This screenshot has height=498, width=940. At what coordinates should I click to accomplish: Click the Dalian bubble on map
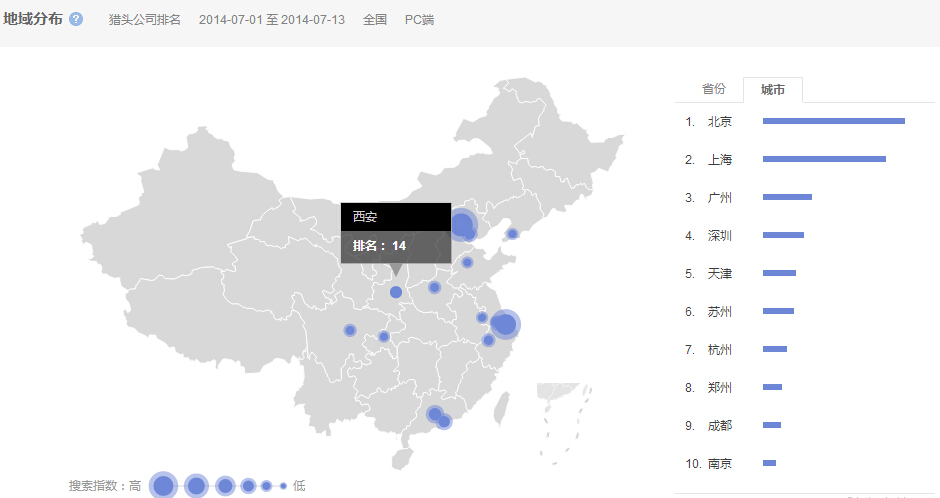pyautogui.click(x=513, y=234)
